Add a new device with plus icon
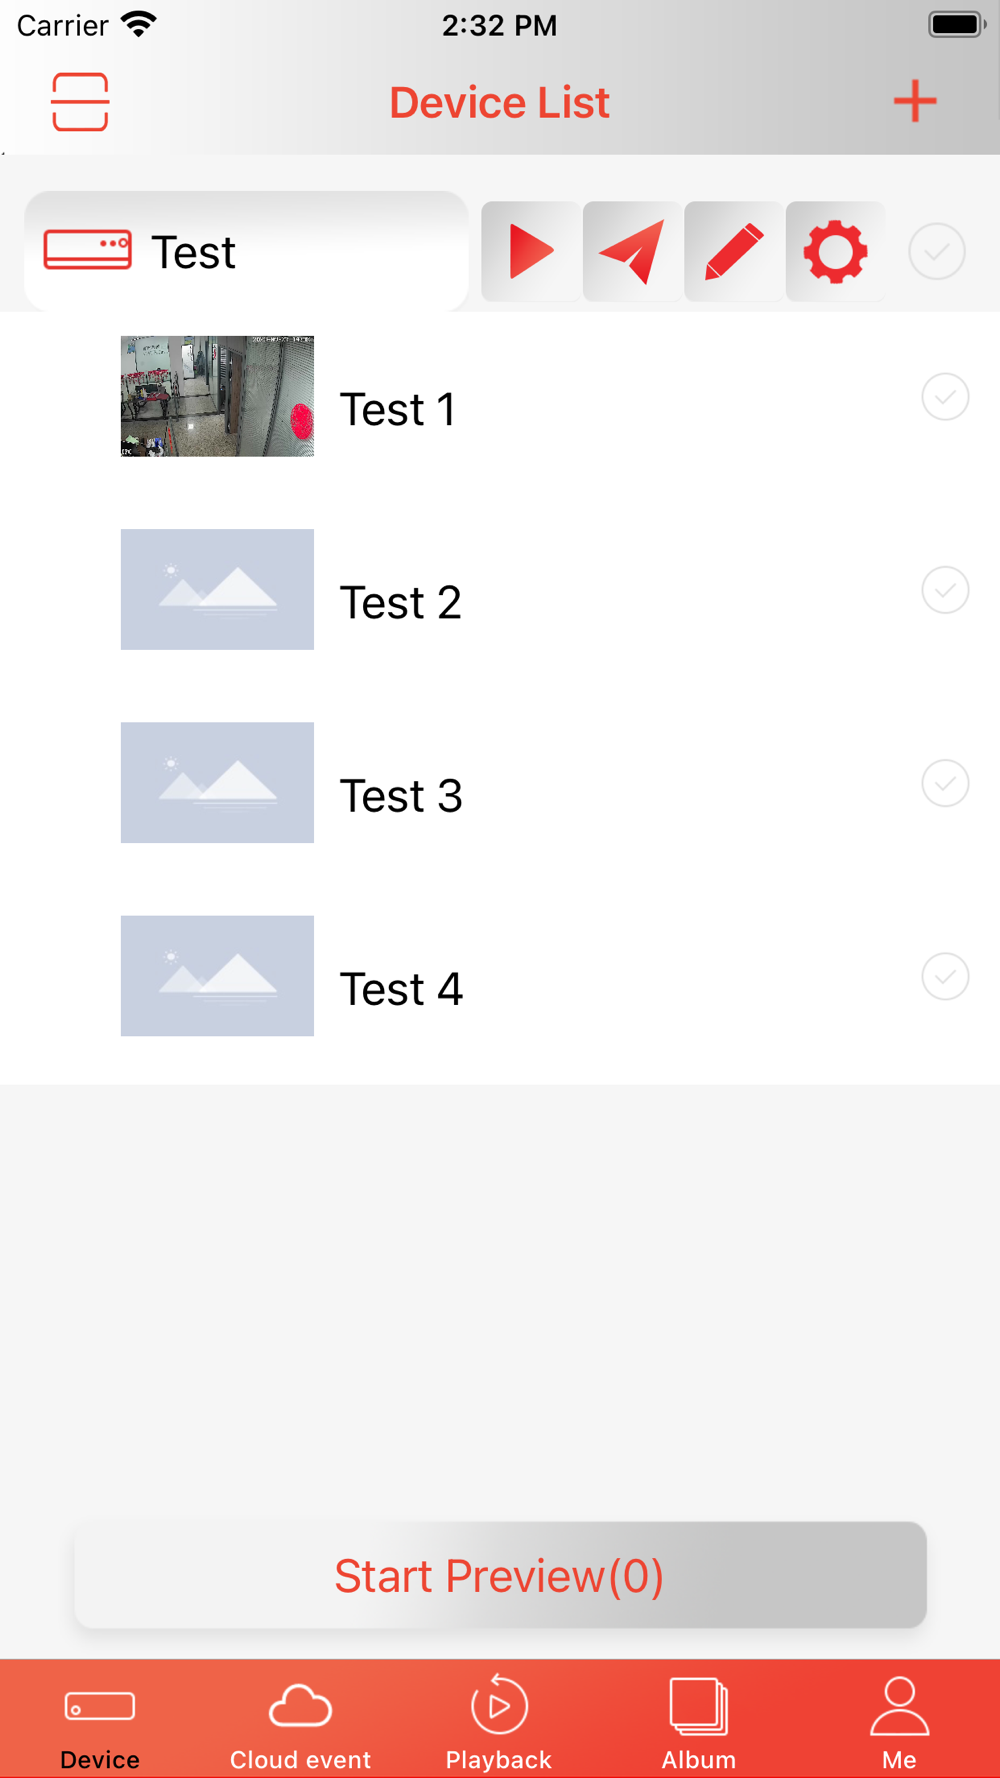 (915, 101)
